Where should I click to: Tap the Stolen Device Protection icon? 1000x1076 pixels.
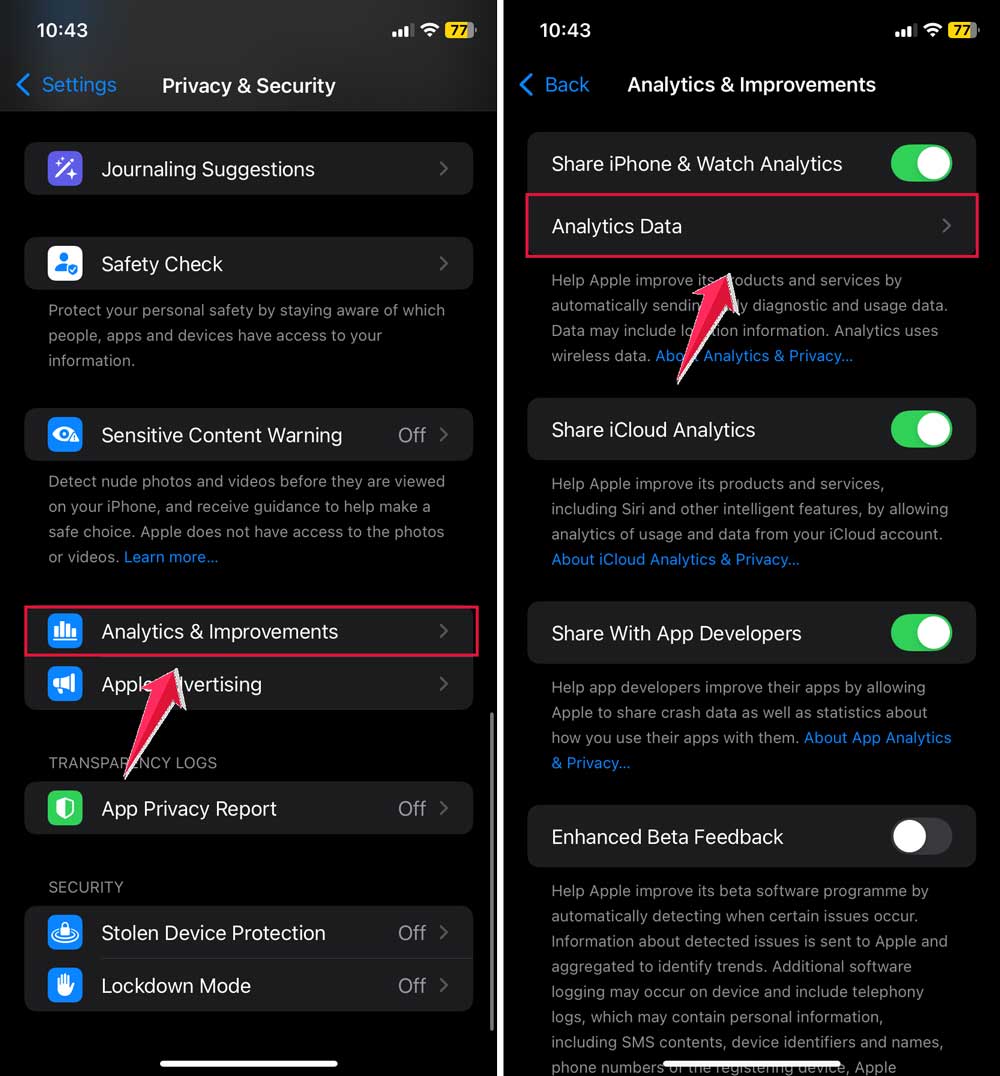pos(65,933)
